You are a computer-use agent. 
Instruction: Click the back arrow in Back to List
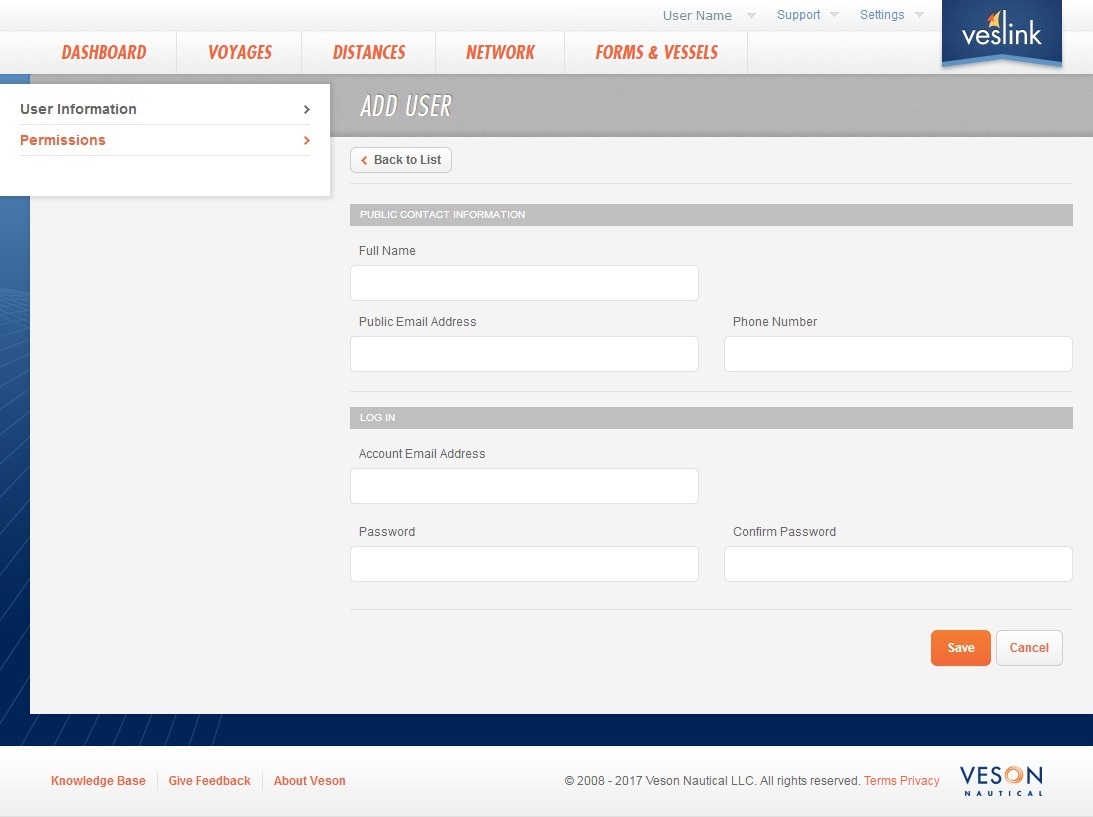pyautogui.click(x=364, y=160)
